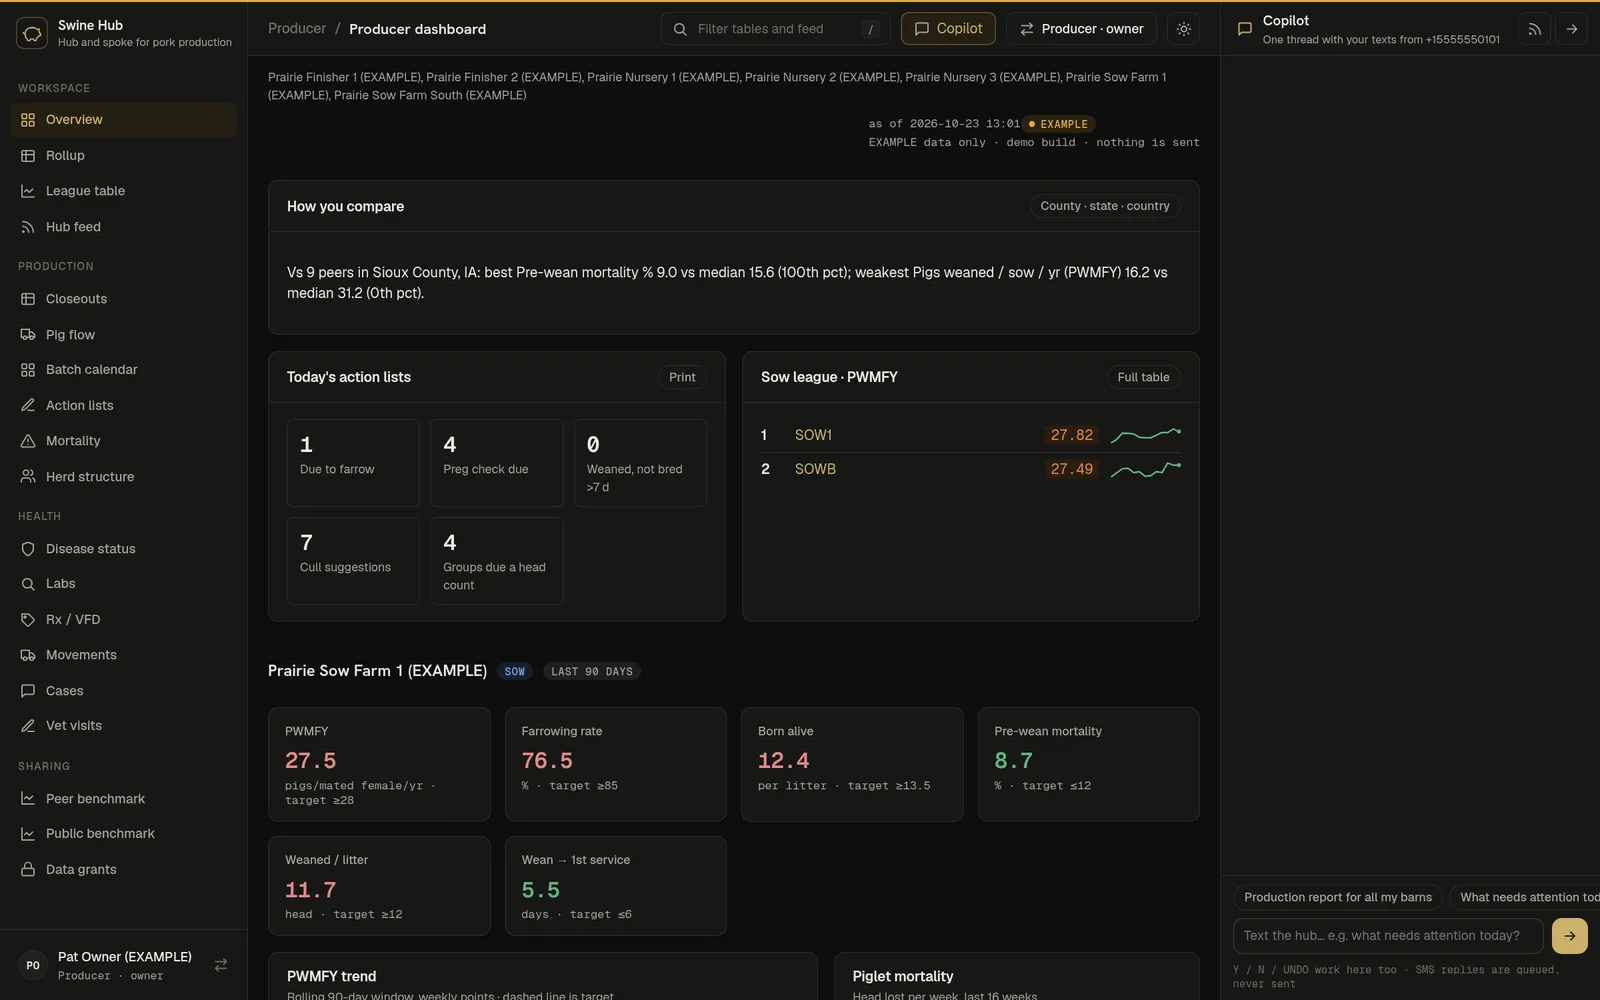This screenshot has width=1600, height=1000.
Task: Open the Overview page in the sidebar
Action: click(123, 120)
